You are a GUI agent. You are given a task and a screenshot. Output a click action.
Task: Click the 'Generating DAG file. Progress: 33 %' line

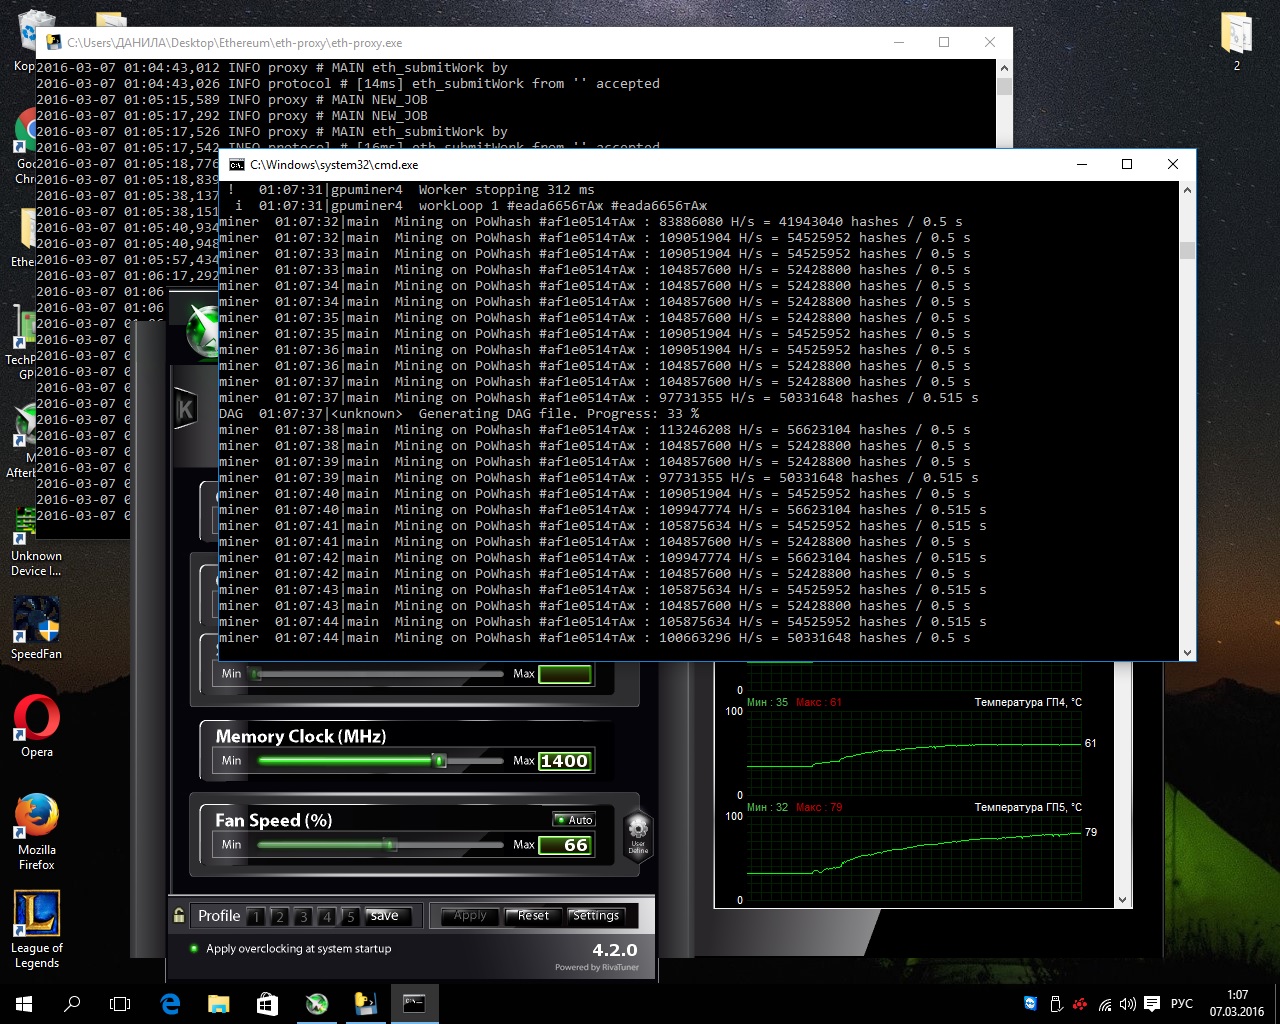(459, 413)
